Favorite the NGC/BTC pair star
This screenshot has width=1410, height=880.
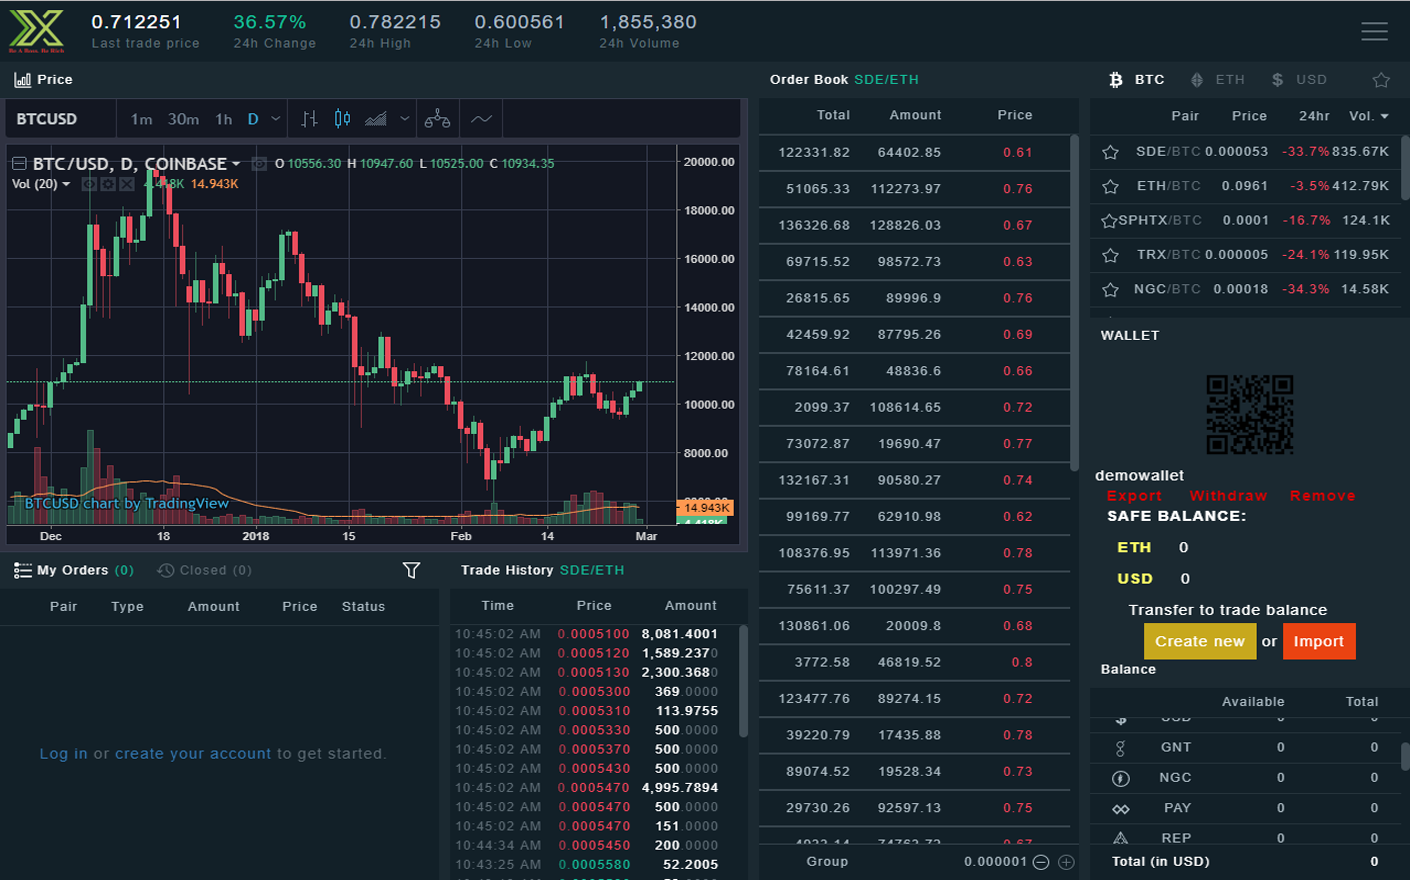coord(1110,289)
